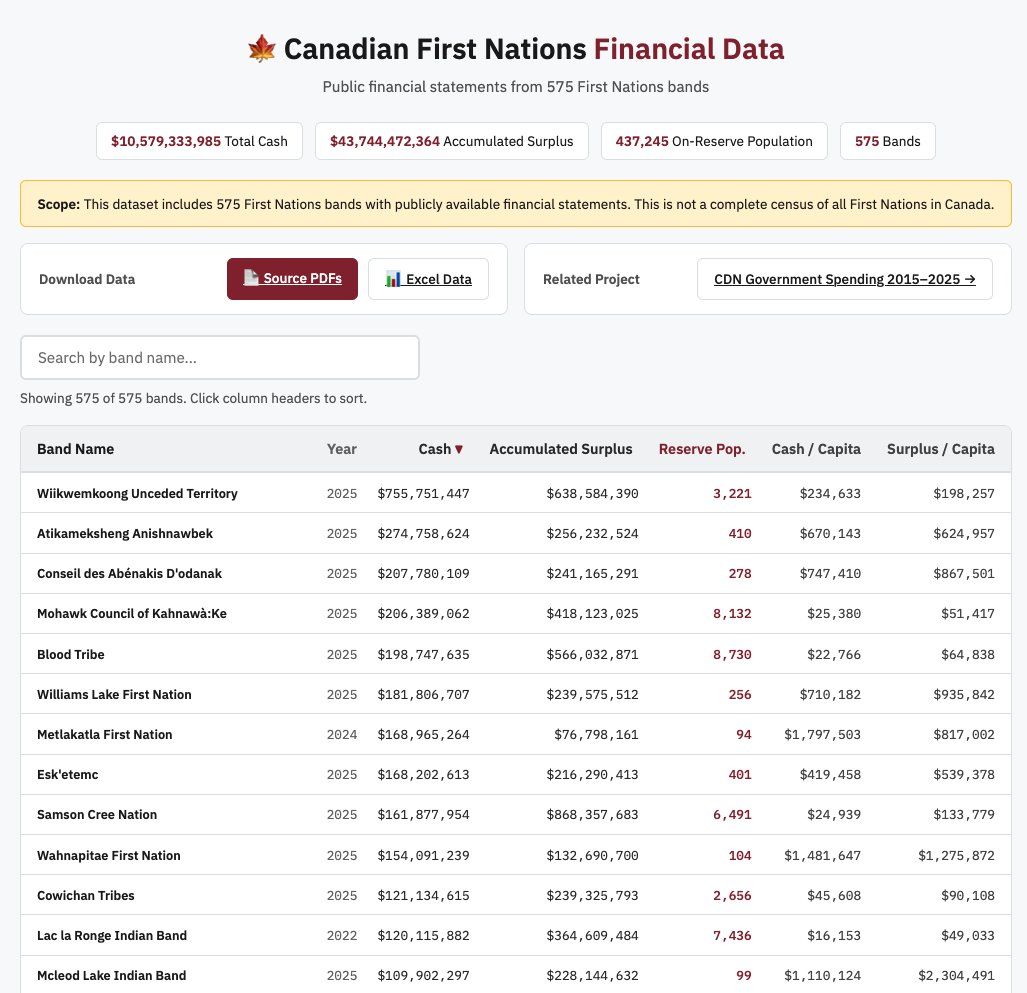Click cash value $274,758,624

tap(423, 533)
